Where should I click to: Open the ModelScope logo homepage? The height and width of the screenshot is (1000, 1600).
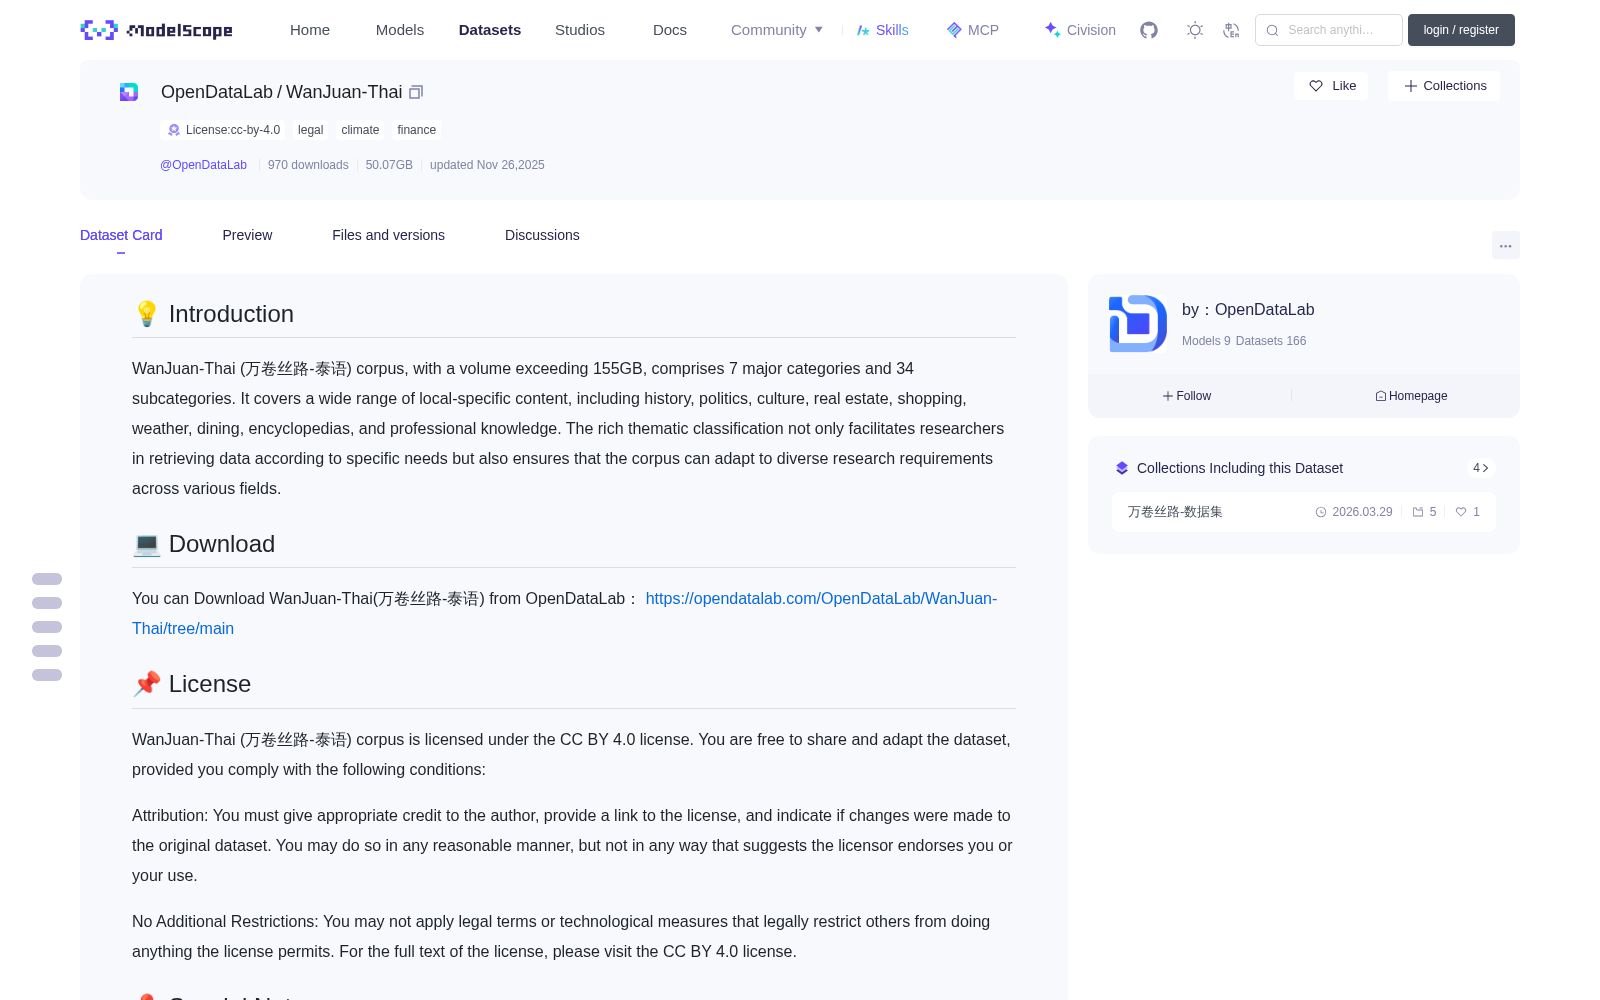(157, 30)
